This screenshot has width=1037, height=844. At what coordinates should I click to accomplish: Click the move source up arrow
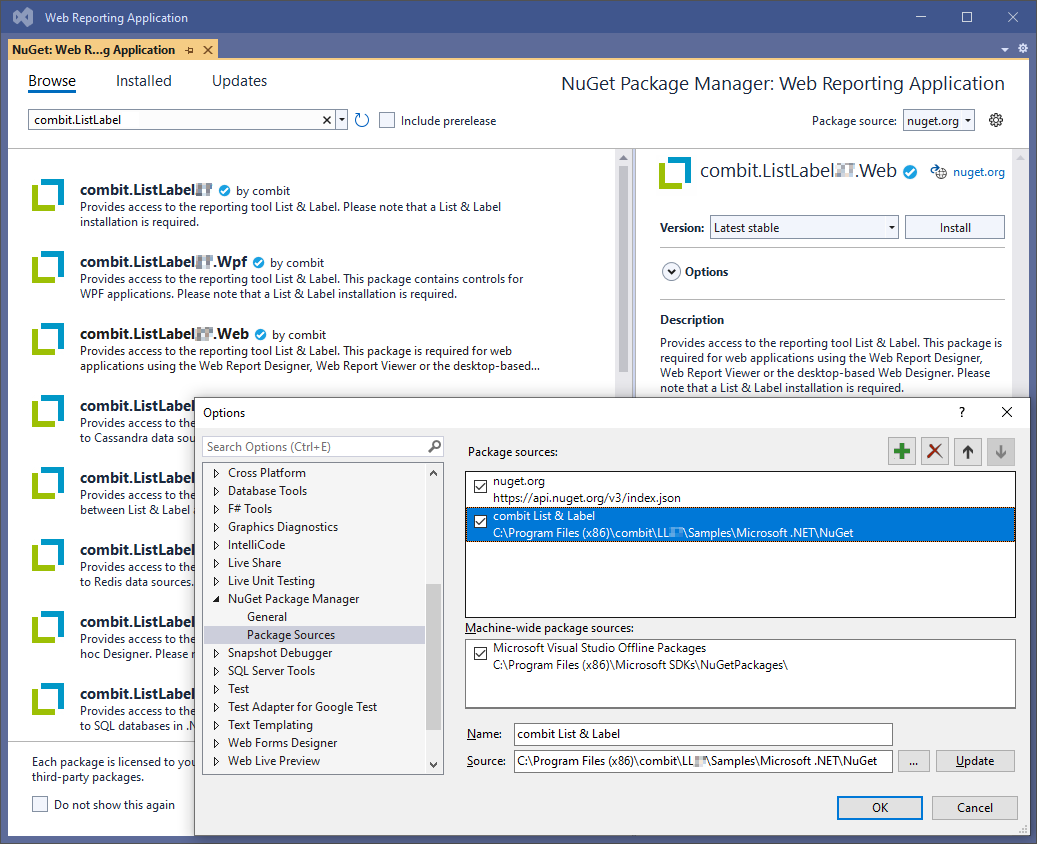click(x=967, y=452)
